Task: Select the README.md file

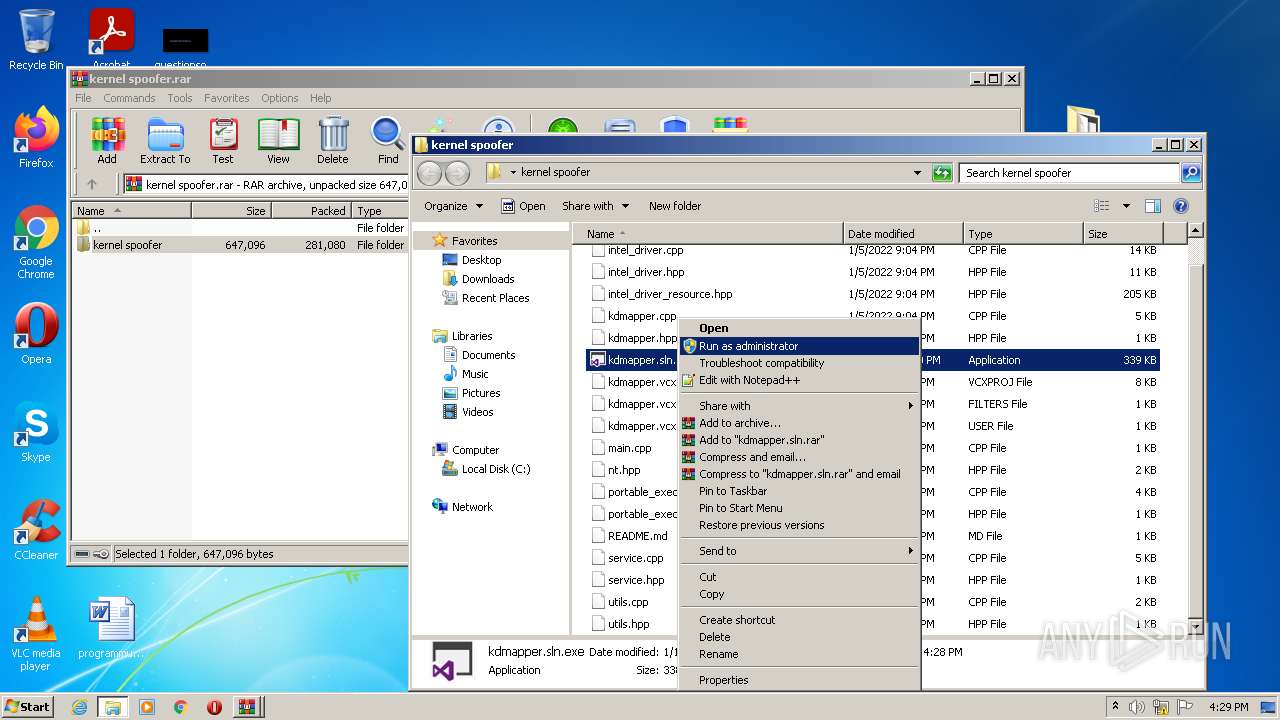Action: pyautogui.click(x=637, y=536)
